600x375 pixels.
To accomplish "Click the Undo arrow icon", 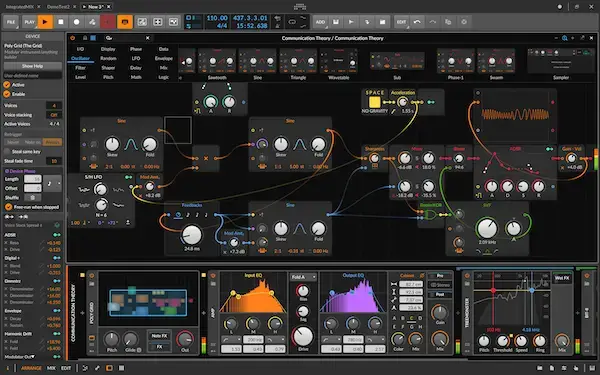I will click(x=417, y=22).
